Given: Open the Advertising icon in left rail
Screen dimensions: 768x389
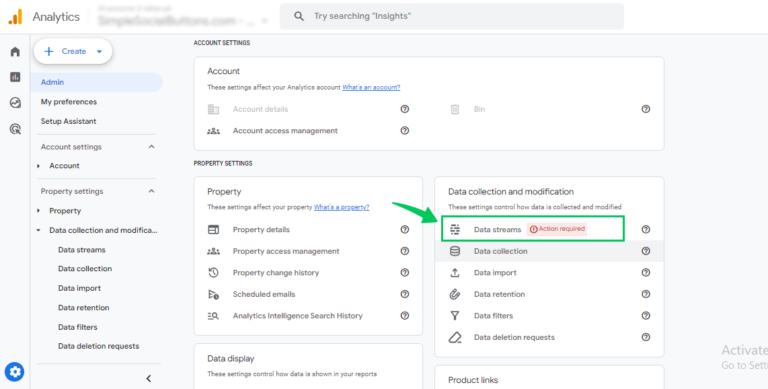Looking at the screenshot, I should click(15, 129).
